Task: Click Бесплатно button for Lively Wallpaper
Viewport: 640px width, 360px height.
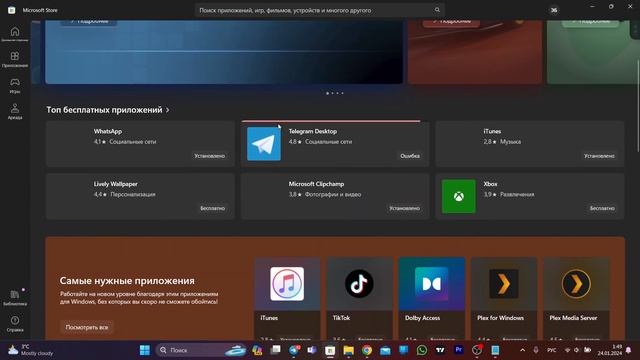Action: tap(212, 208)
